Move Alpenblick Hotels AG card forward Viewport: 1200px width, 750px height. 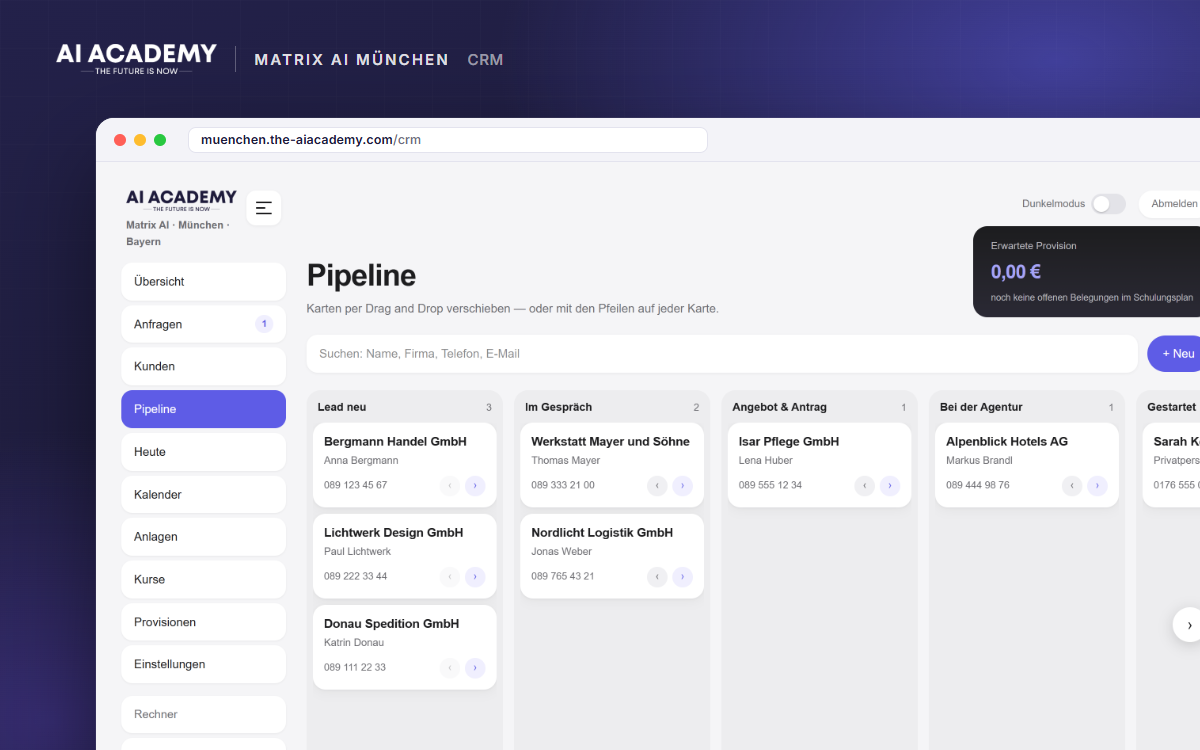coord(1097,486)
